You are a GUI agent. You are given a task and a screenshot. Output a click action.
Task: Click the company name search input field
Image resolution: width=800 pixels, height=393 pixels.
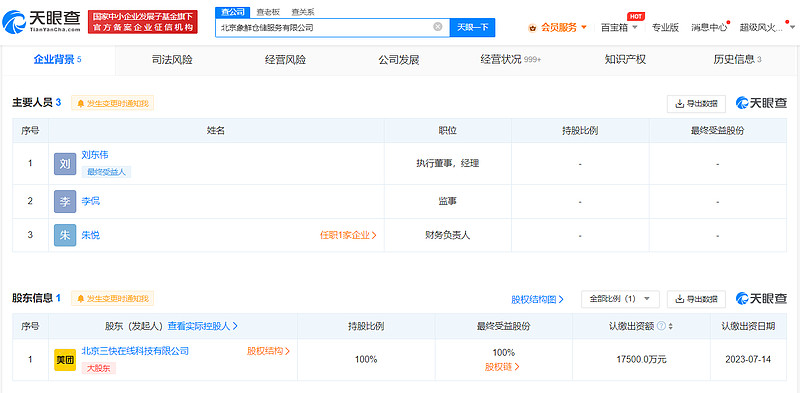(324, 28)
